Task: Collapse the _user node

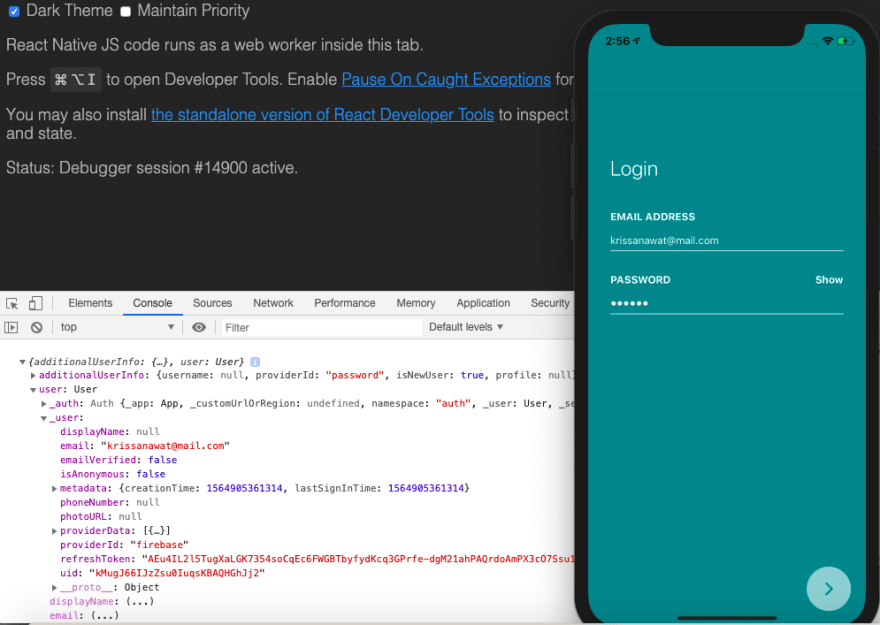Action: click(x=44, y=418)
